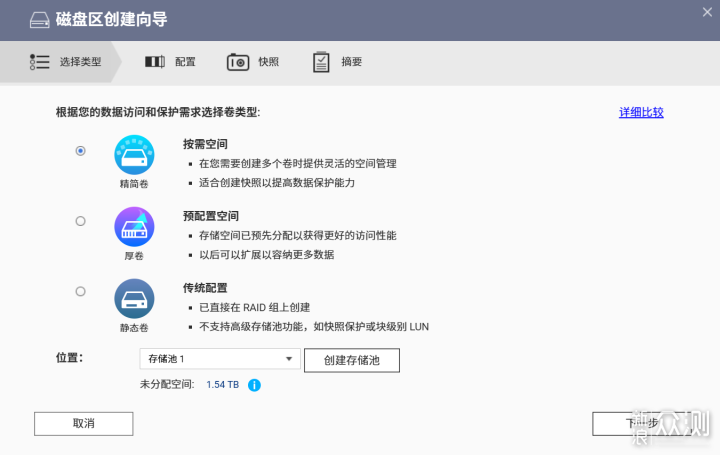Viewport: 720px width, 455px height.
Task: Open the 存储池 1 location dropdown
Action: coord(220,359)
